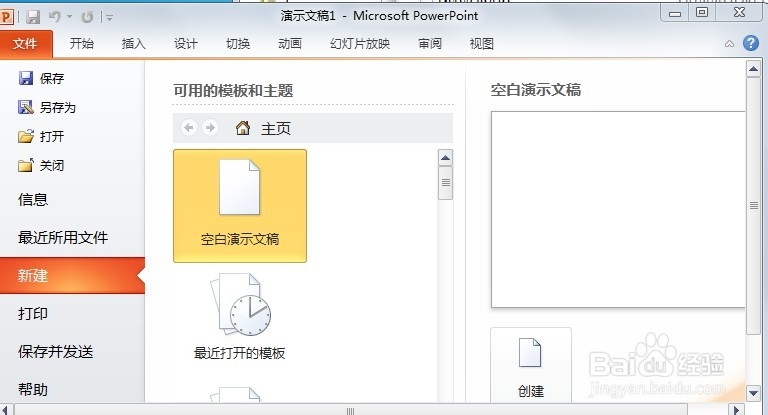Select the 空白演示文稿 template tile

240,206
